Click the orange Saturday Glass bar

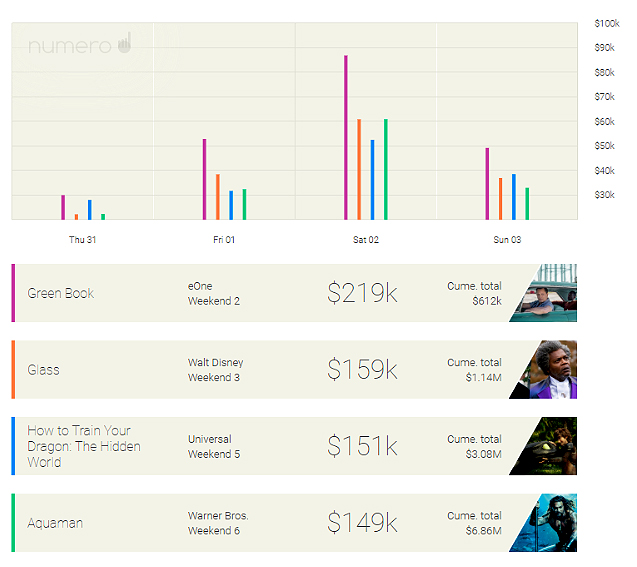tap(359, 169)
